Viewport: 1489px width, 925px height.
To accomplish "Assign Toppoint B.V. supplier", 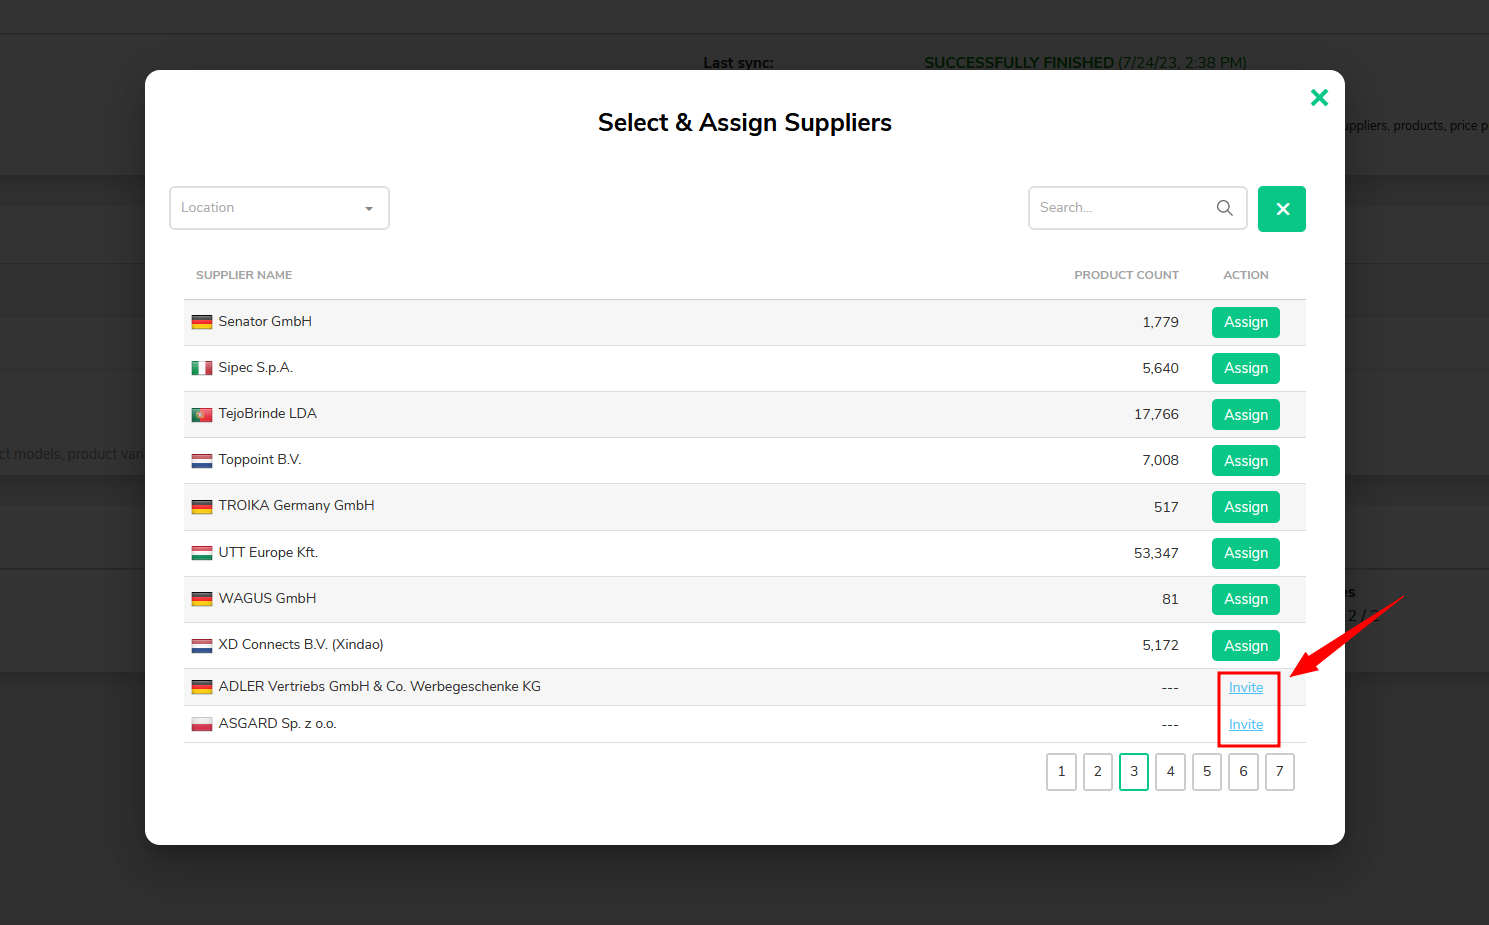I will [x=1246, y=461].
